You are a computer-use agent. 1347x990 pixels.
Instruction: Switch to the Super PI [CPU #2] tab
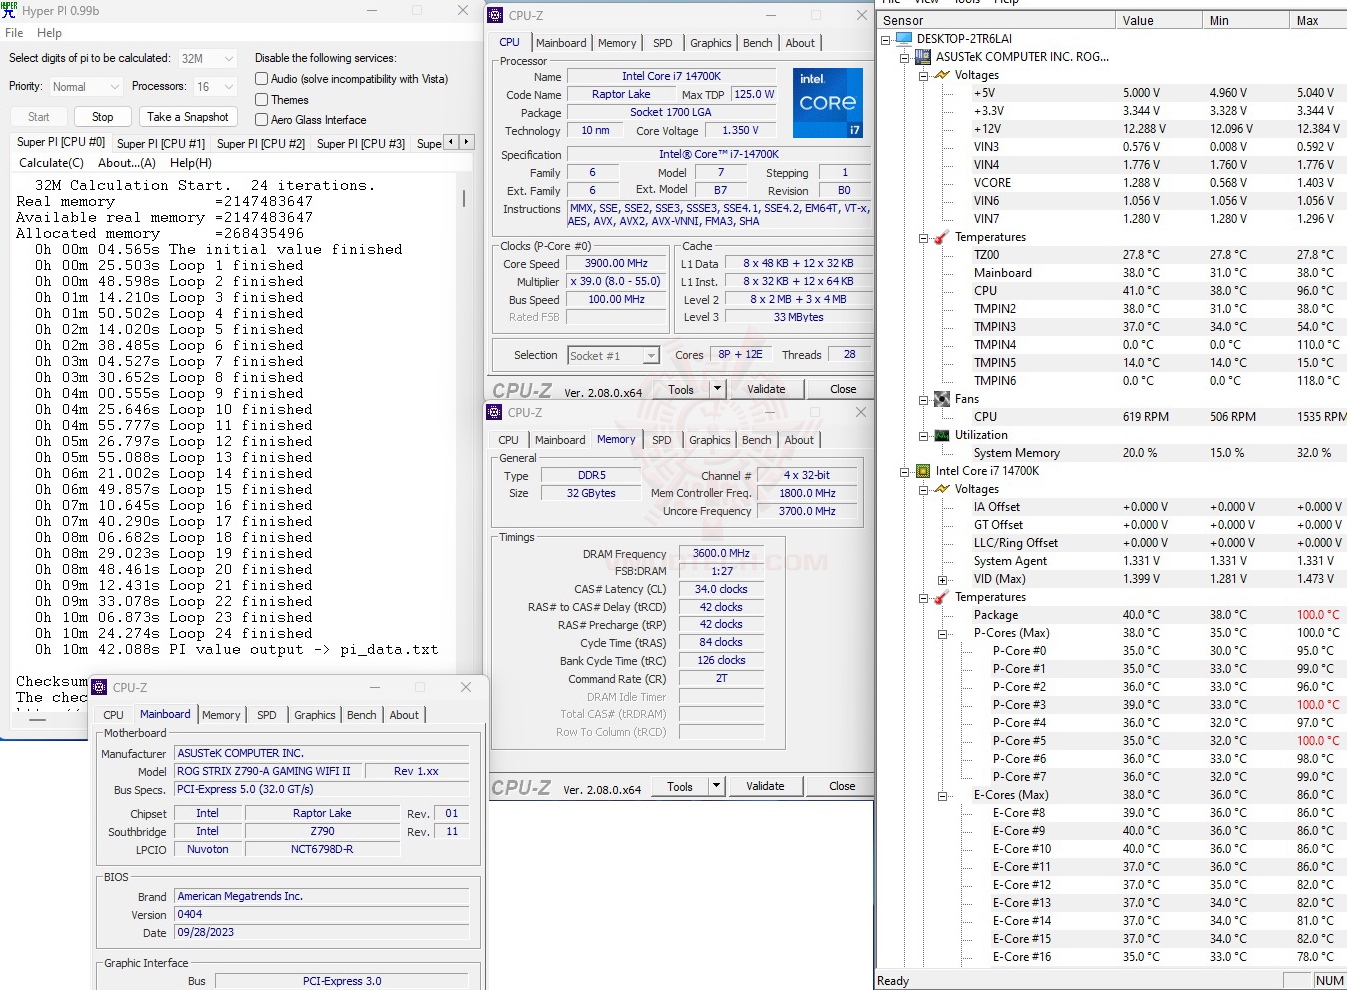[x=260, y=144]
